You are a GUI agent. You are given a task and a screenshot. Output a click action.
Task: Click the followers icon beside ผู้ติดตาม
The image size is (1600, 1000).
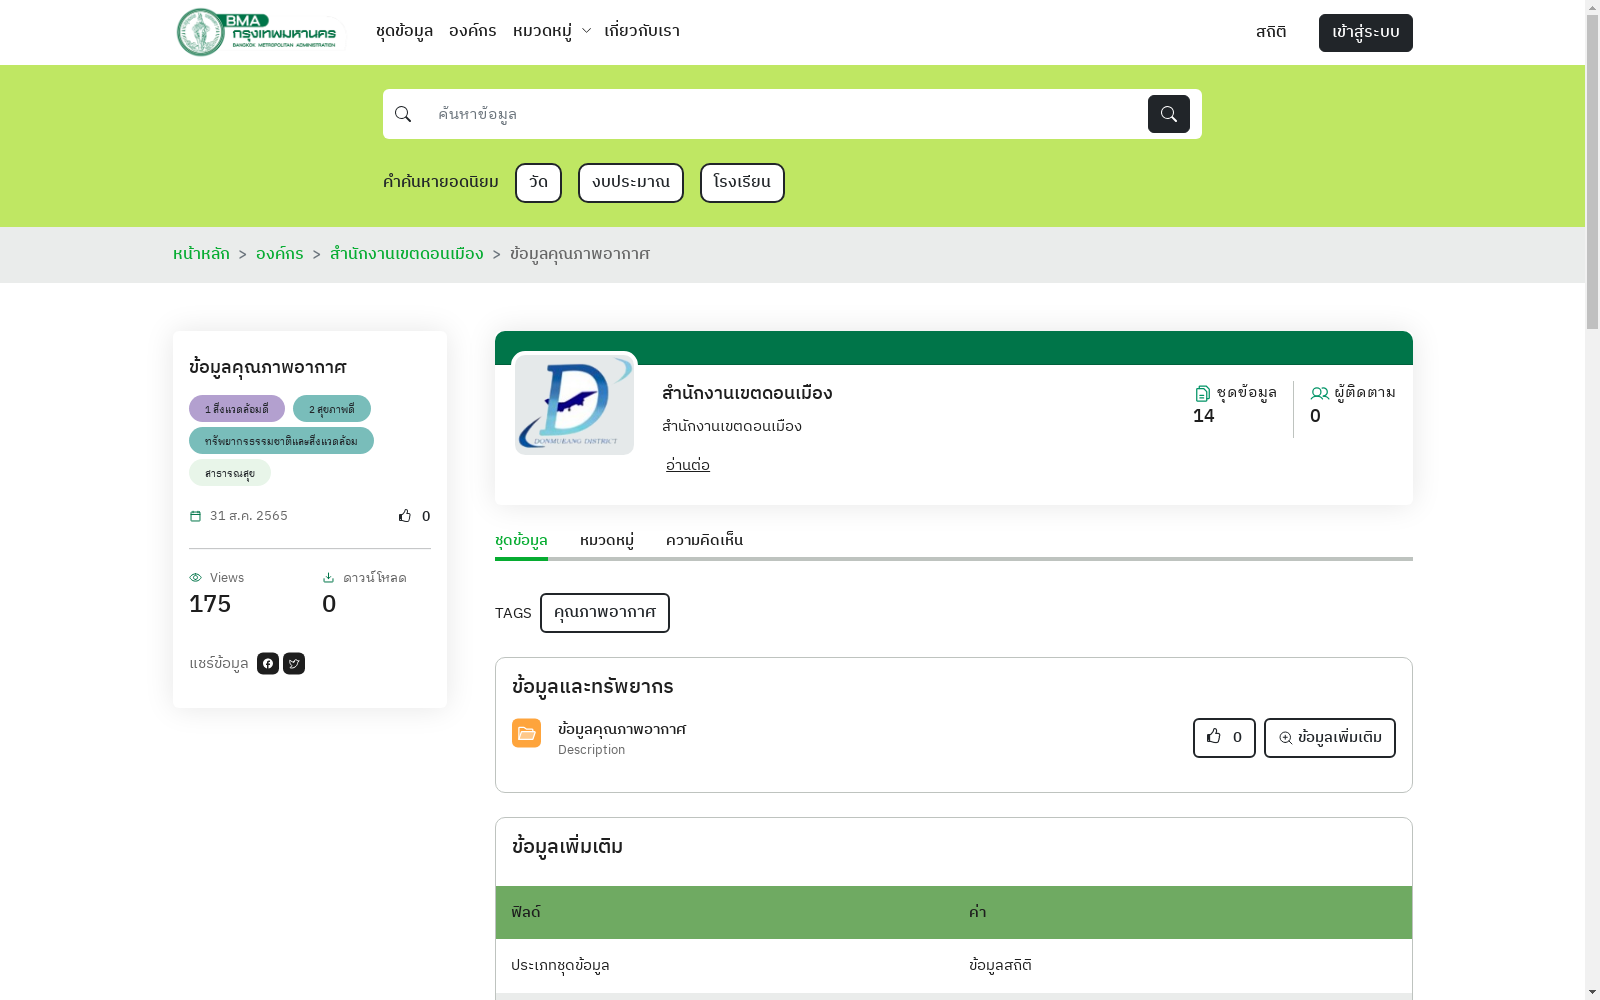(x=1320, y=393)
